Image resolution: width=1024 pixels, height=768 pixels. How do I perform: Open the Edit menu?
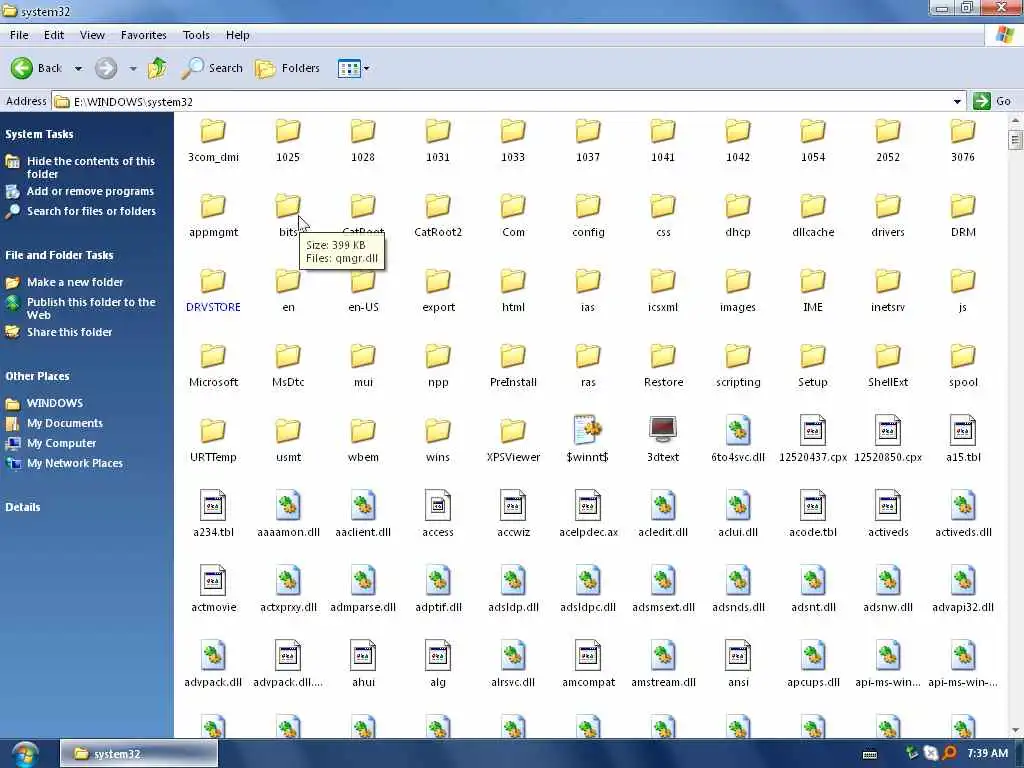pos(54,35)
